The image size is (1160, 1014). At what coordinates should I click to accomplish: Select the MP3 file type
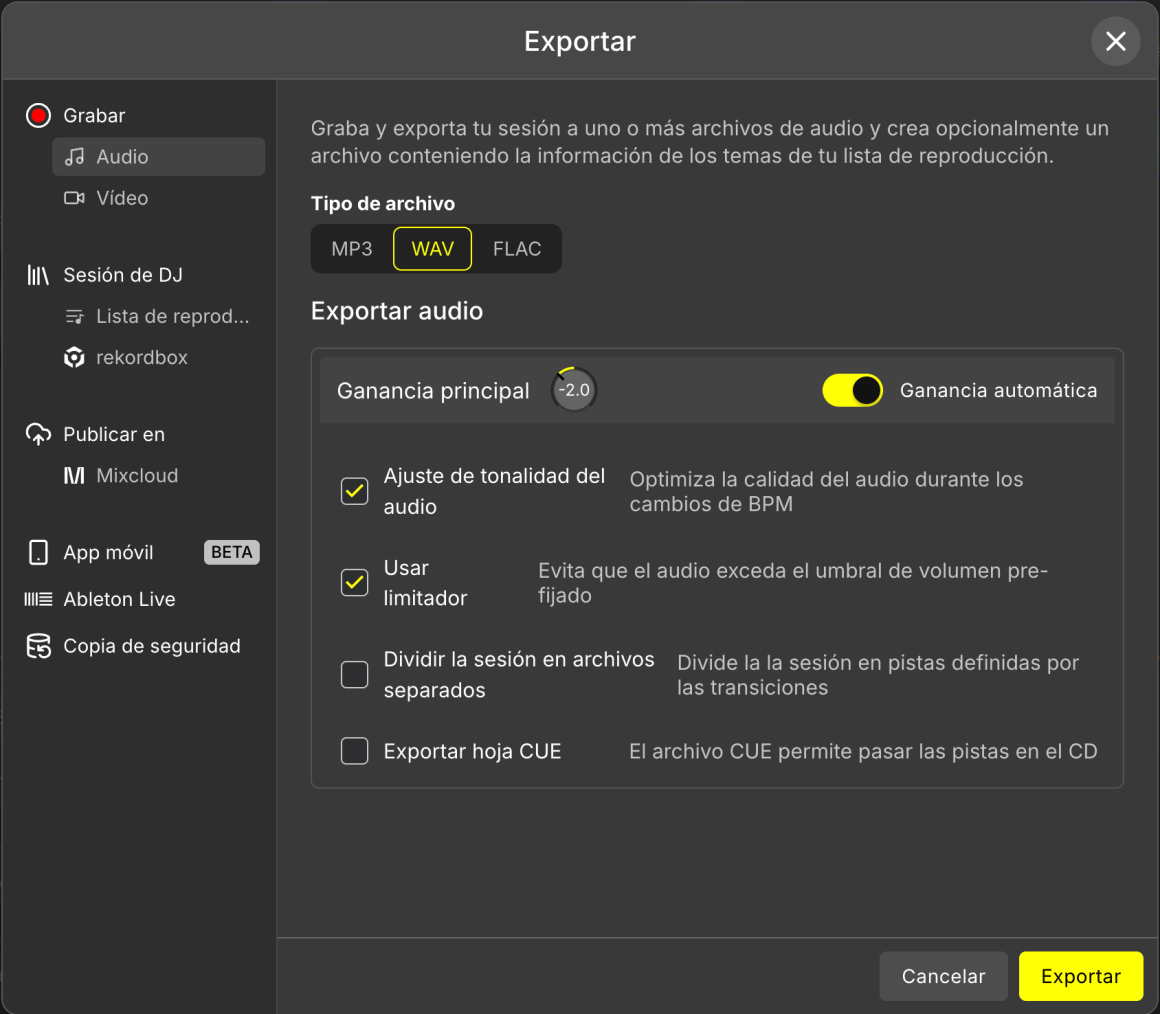352,249
